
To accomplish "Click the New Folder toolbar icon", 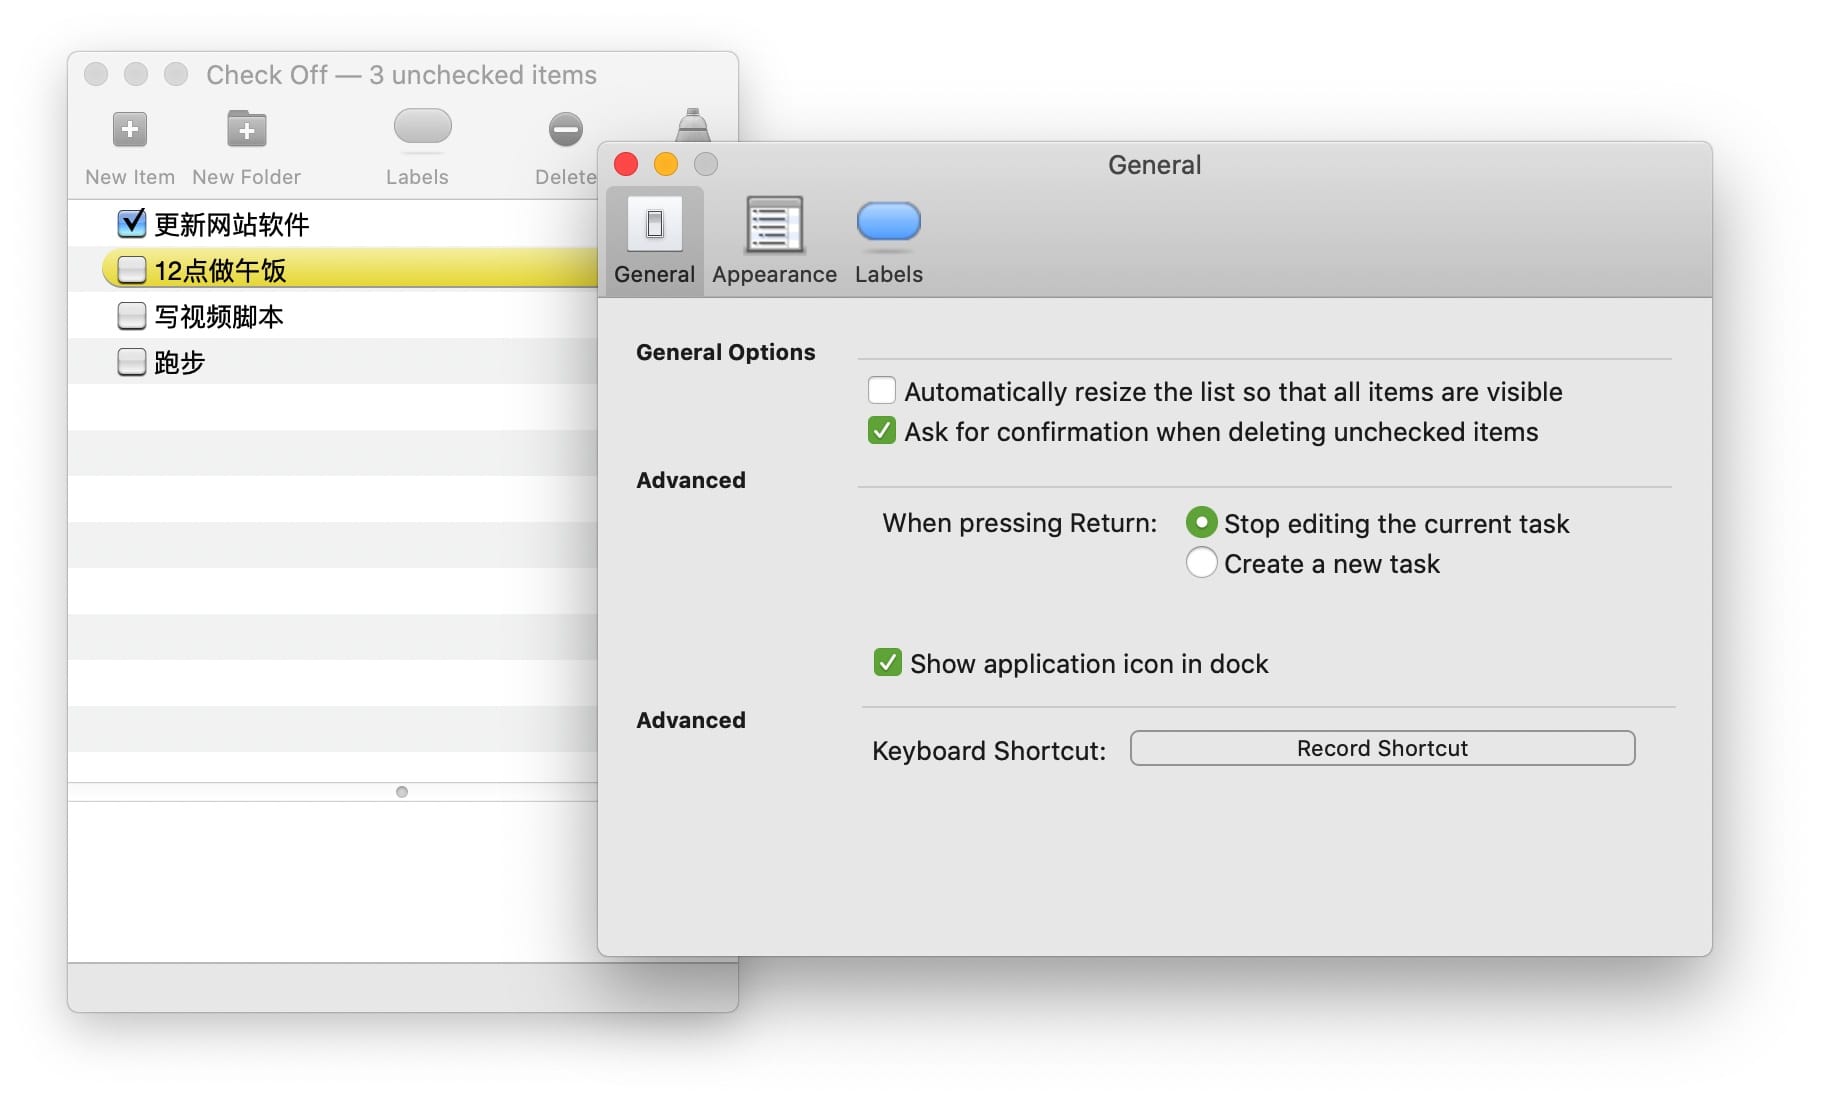I will (x=246, y=128).
